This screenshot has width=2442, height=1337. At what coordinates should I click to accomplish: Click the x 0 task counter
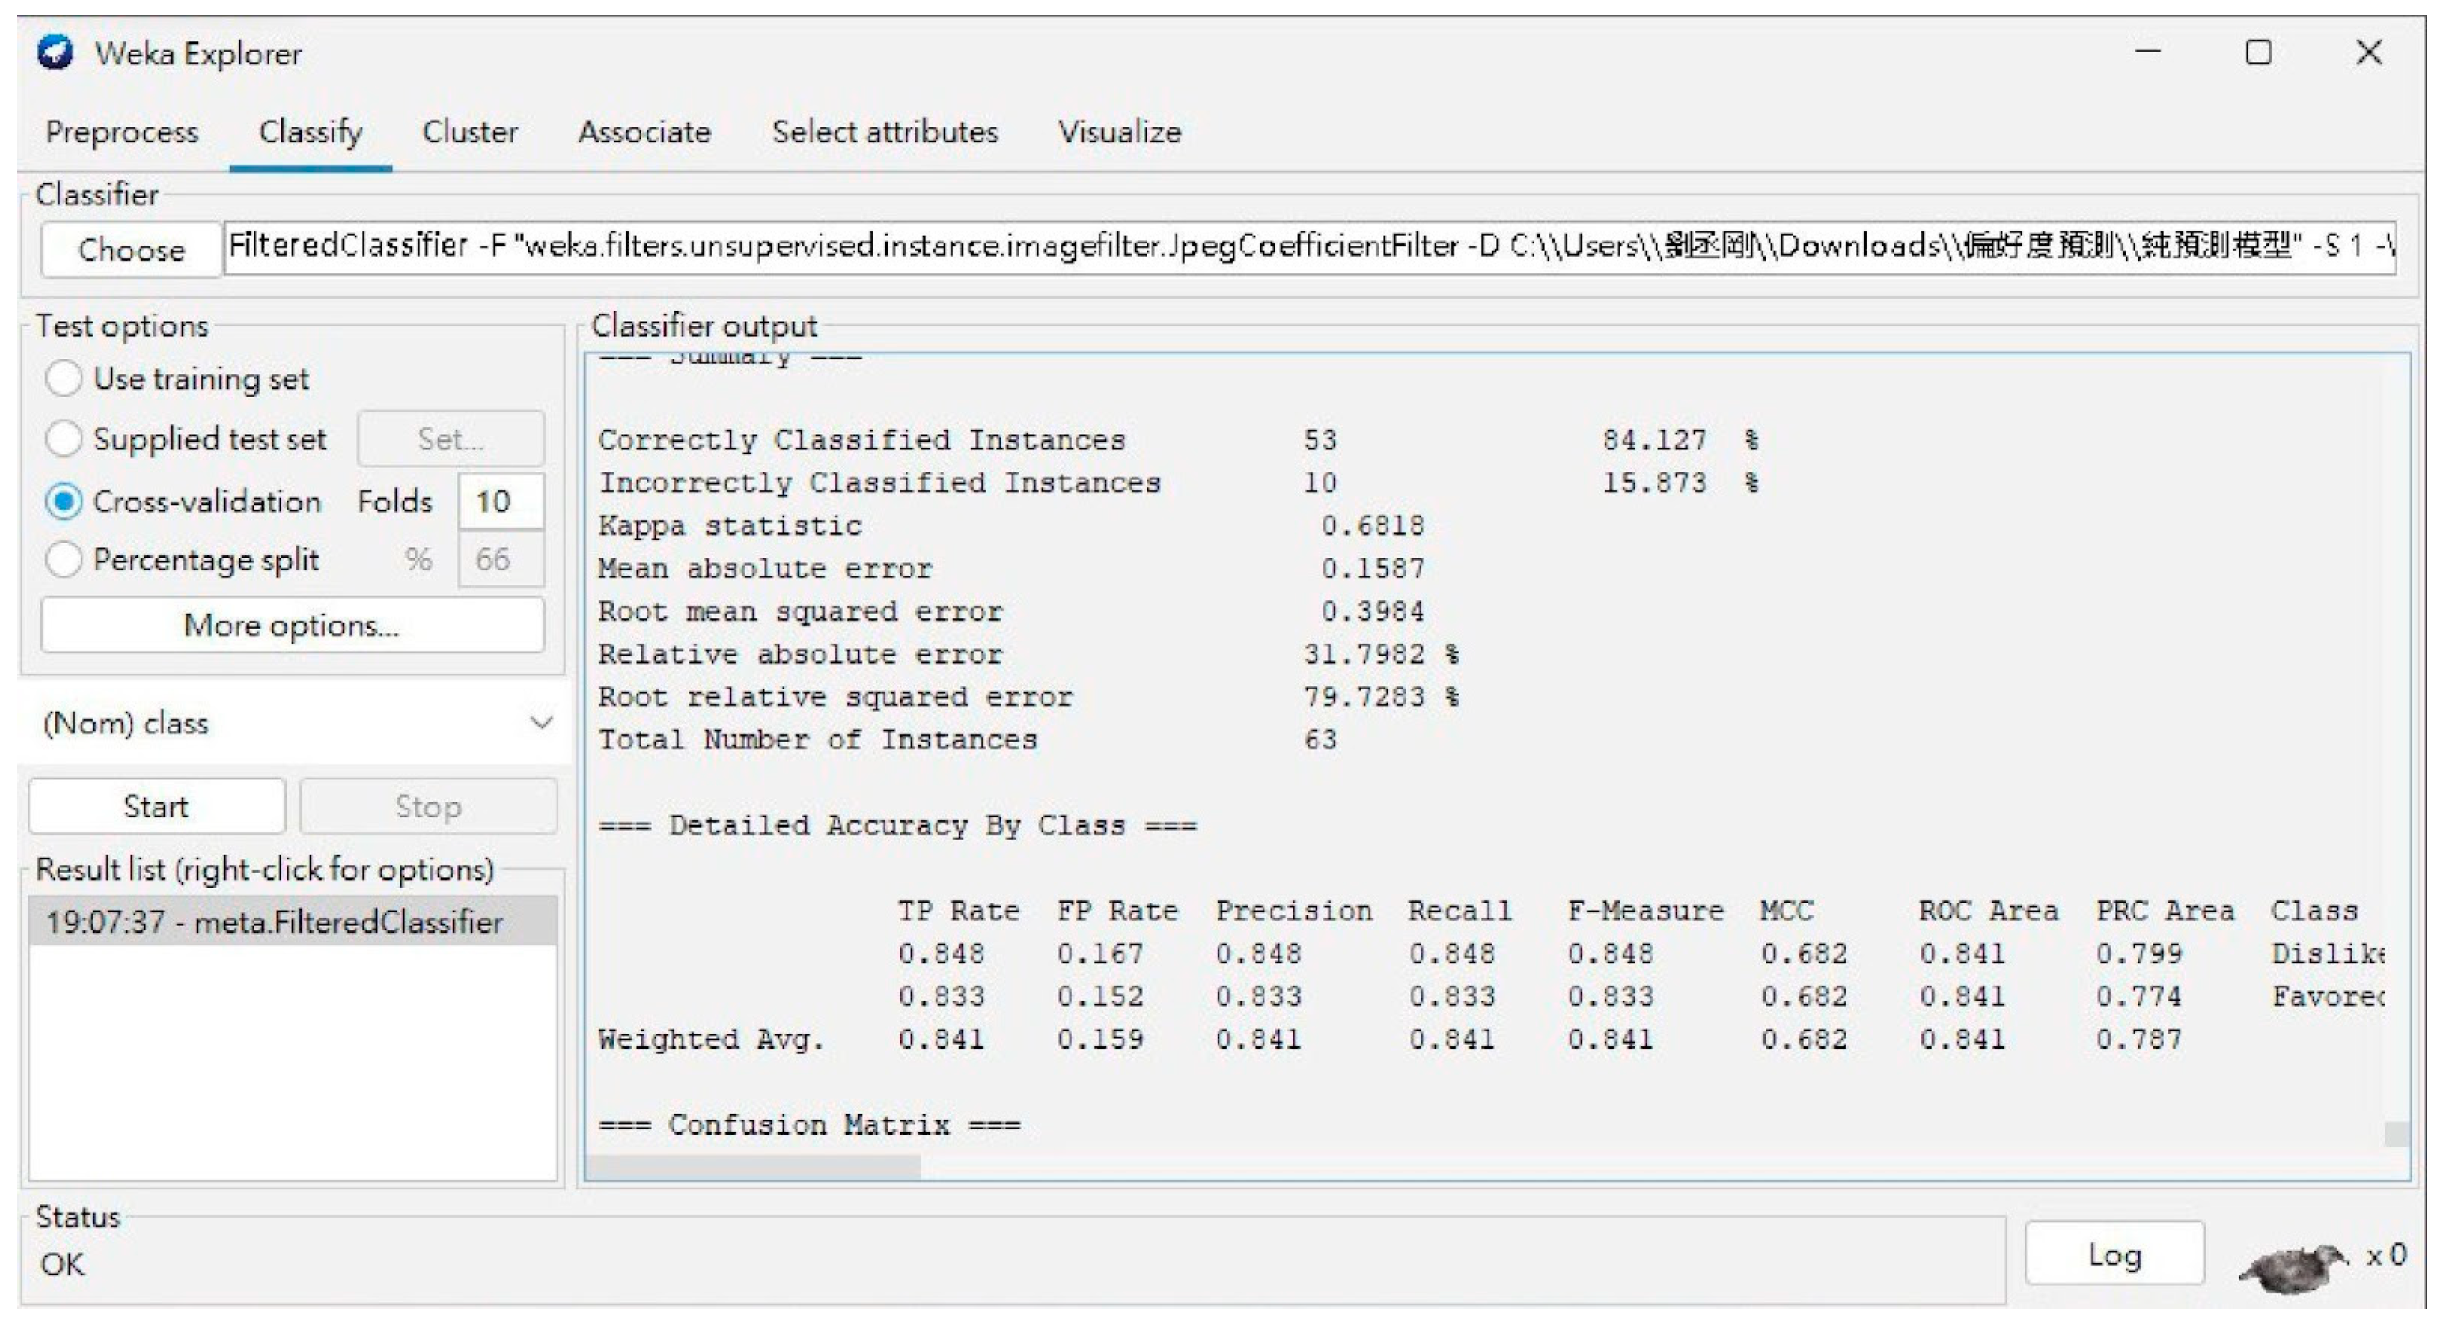[2386, 1255]
